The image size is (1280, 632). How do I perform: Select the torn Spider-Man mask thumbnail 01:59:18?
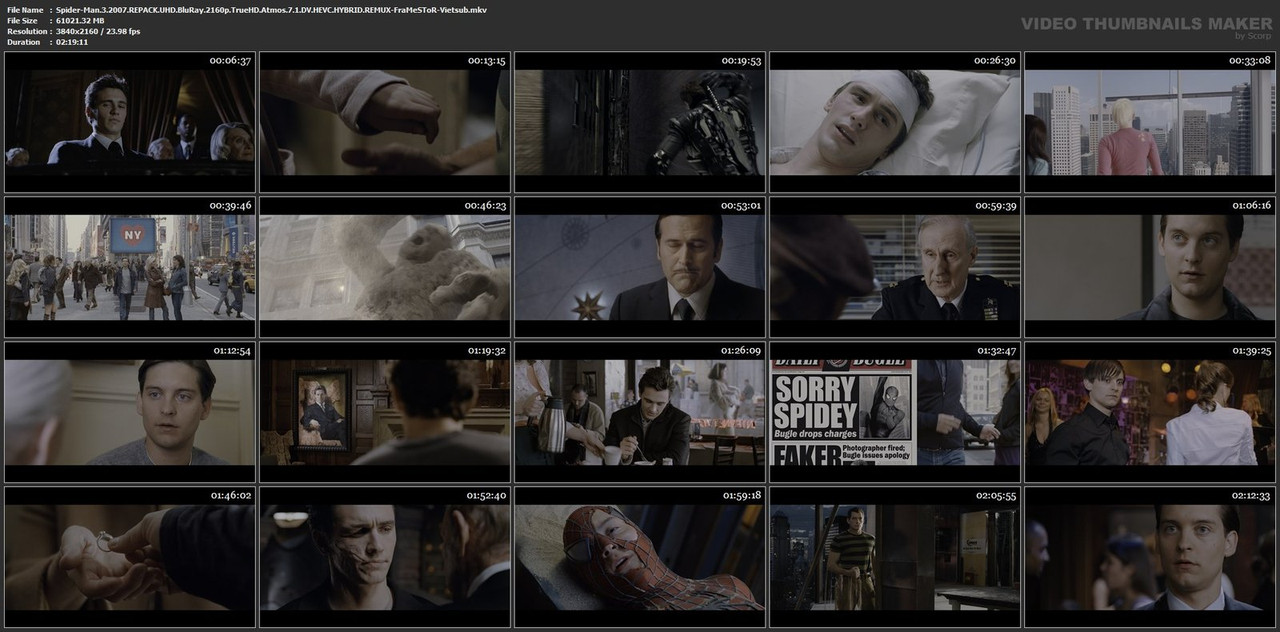(640, 557)
